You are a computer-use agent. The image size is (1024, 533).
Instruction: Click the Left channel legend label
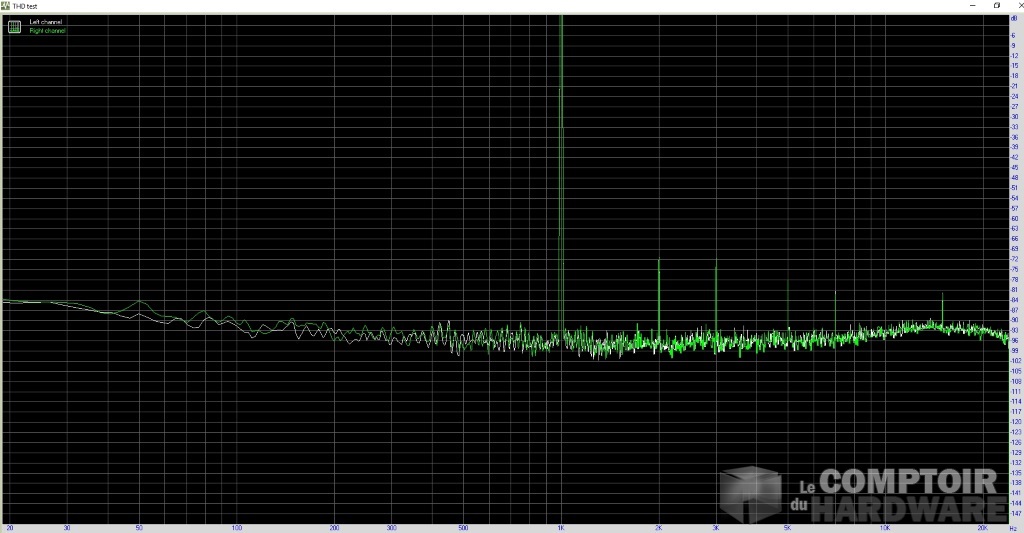coord(47,22)
